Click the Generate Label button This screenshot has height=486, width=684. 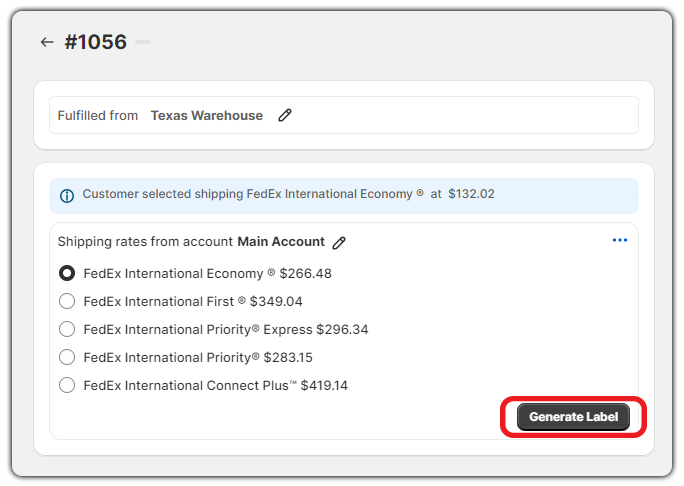click(573, 417)
